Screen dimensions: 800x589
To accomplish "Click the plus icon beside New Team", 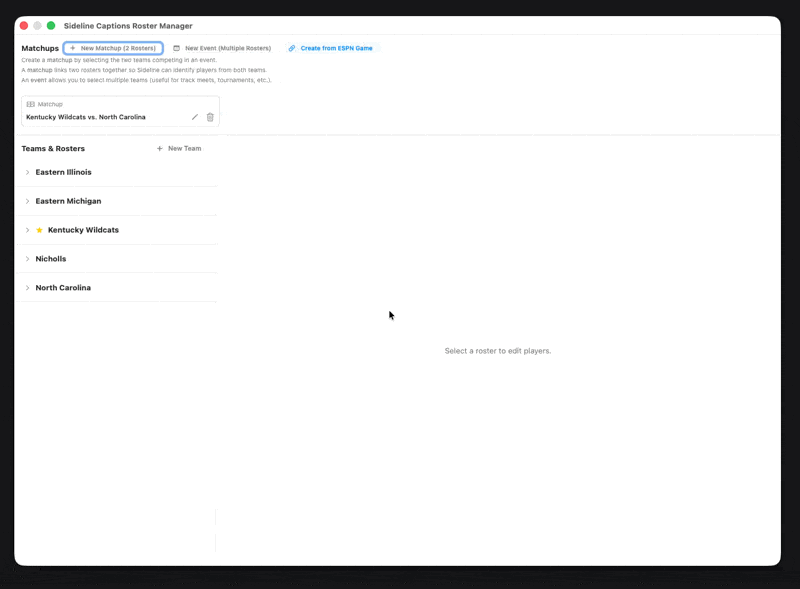I will (x=160, y=148).
